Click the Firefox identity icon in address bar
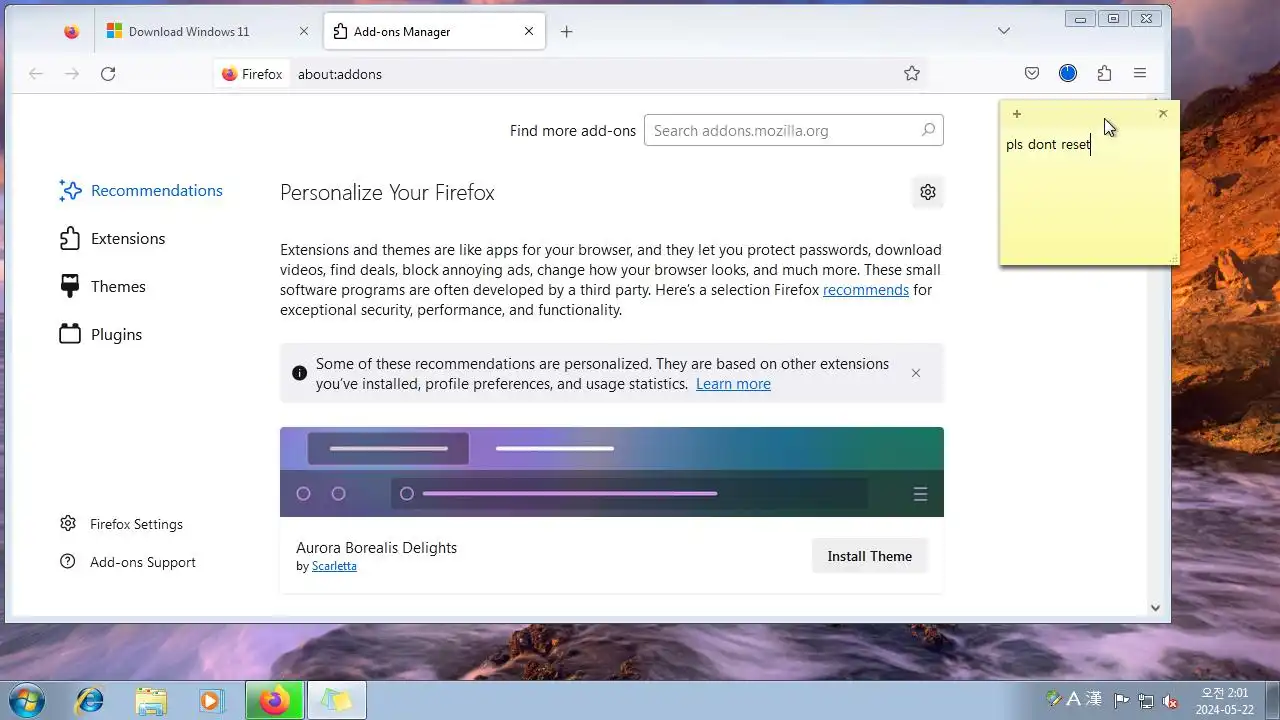The width and height of the screenshot is (1280, 720). tap(252, 74)
